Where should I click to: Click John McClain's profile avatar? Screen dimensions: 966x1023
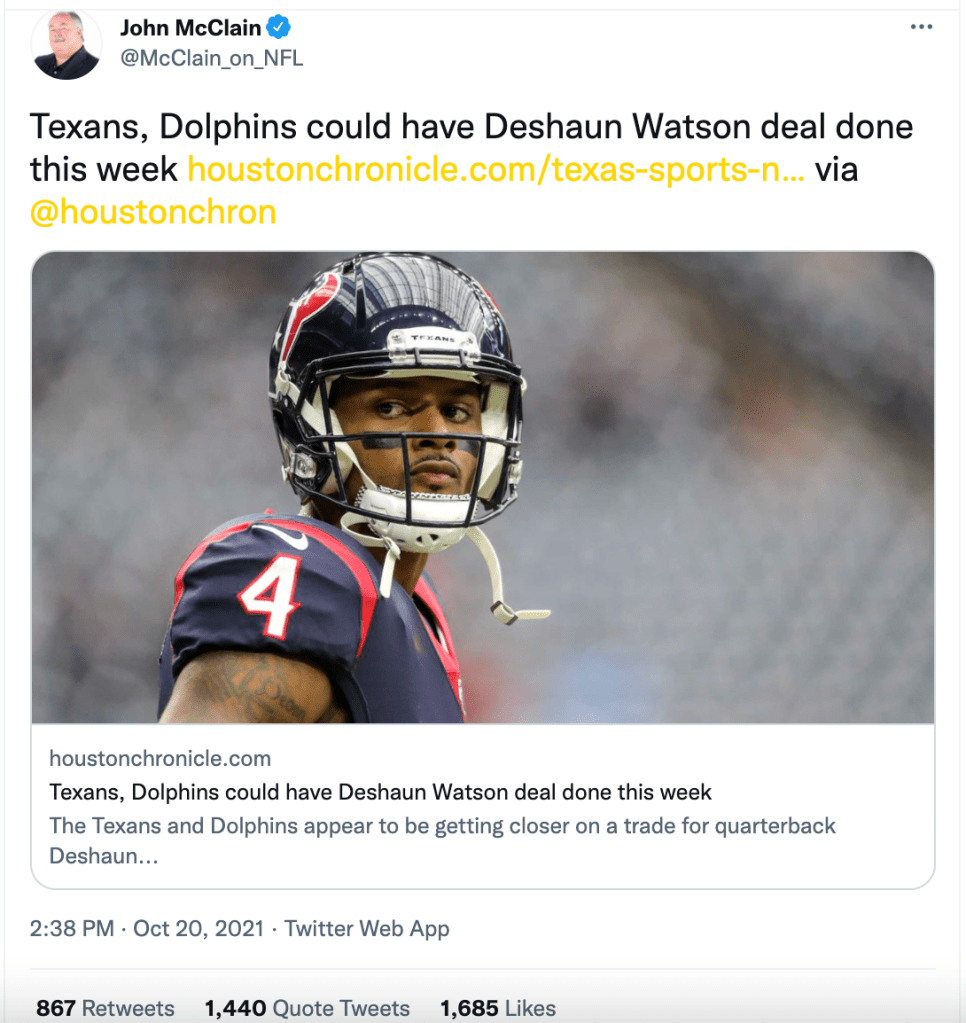point(66,44)
